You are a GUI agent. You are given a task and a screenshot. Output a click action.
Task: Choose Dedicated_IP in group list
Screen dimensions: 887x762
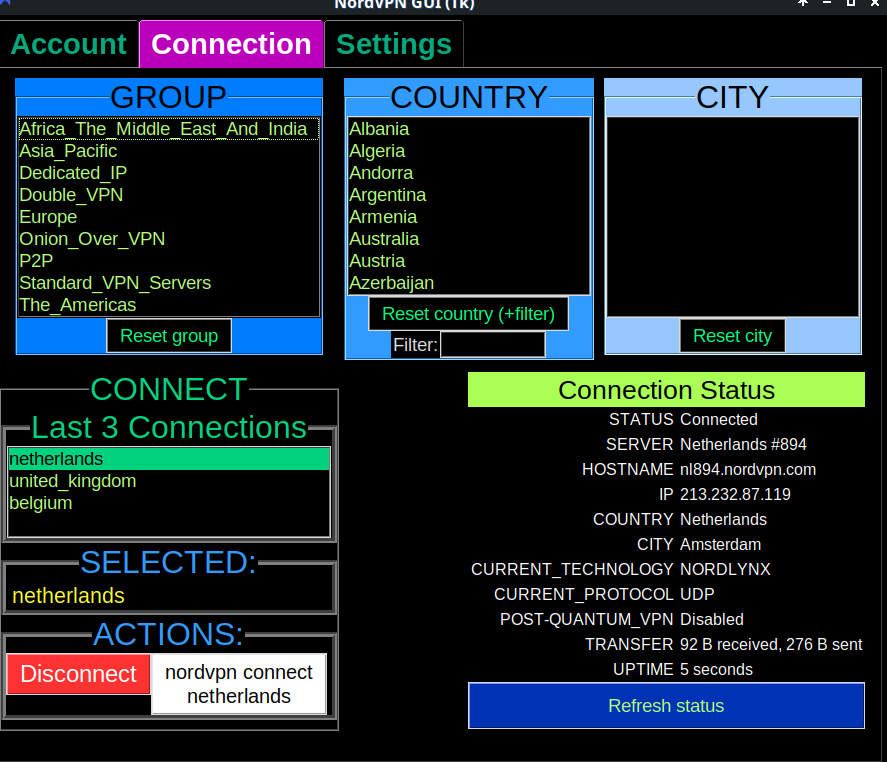pos(169,173)
